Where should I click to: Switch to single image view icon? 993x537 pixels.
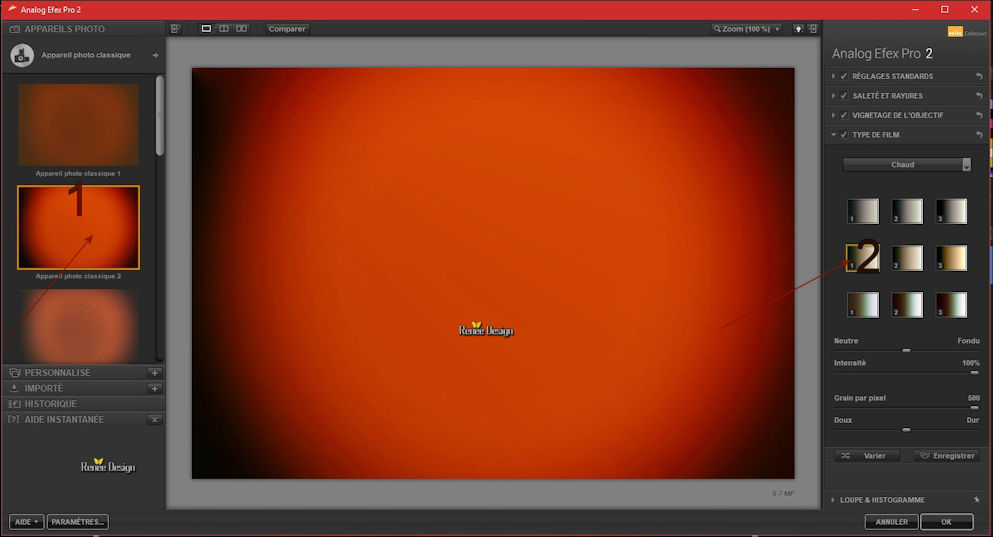(x=206, y=28)
